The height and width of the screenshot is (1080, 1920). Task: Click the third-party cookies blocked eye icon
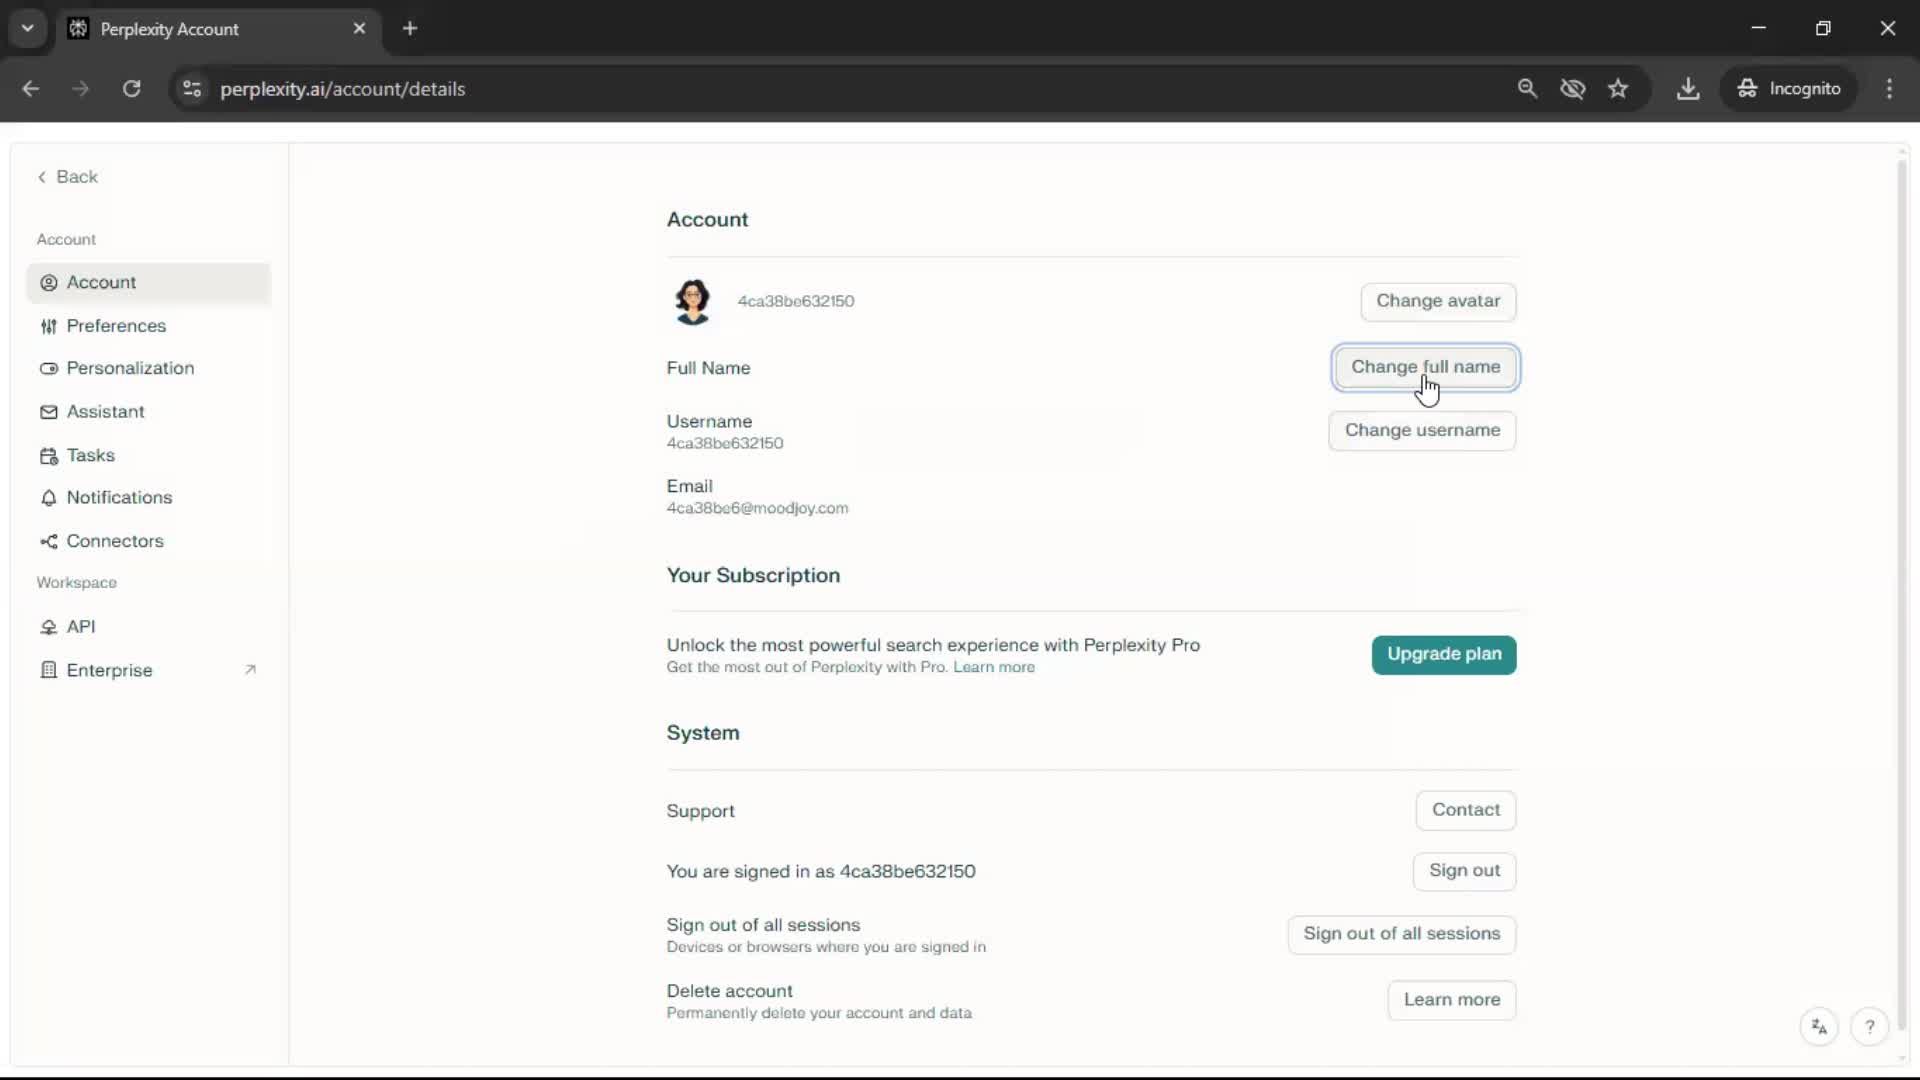[1573, 89]
